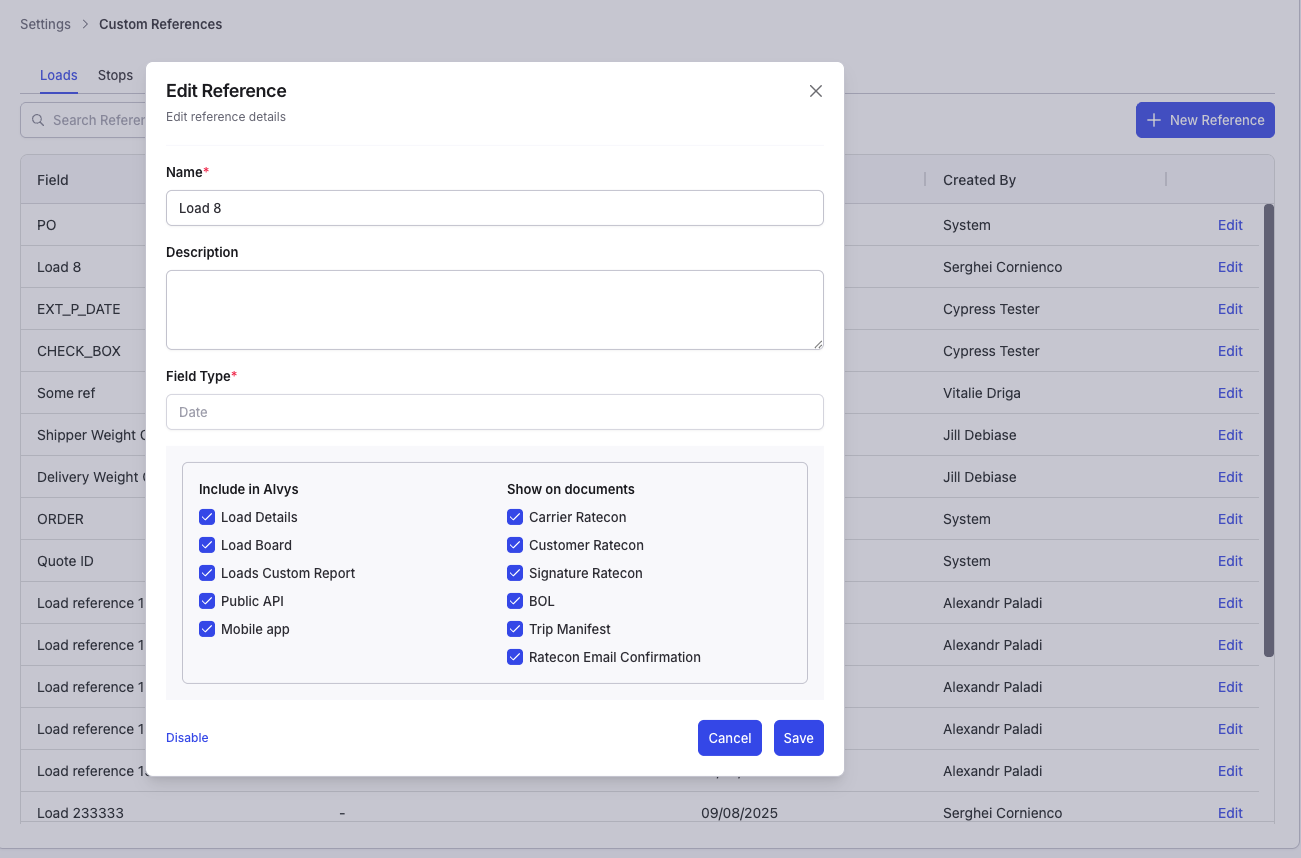Toggle the Mobile app checkbox
The width and height of the screenshot is (1301, 858).
[207, 629]
